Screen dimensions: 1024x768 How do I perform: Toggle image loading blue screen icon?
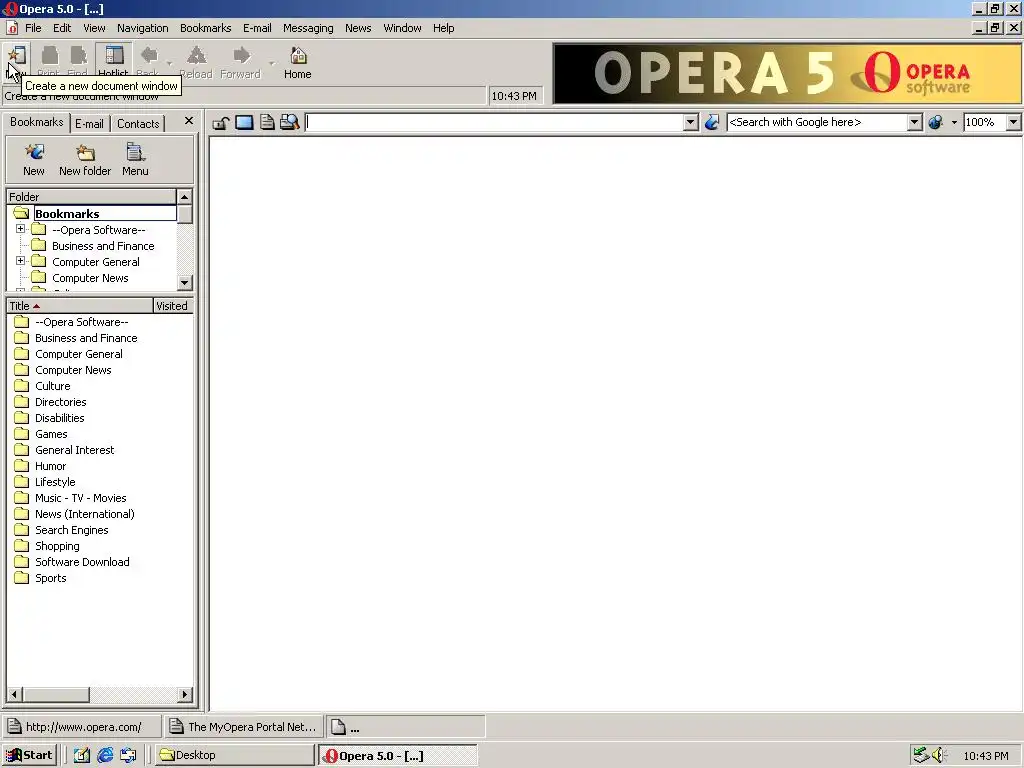(x=244, y=122)
